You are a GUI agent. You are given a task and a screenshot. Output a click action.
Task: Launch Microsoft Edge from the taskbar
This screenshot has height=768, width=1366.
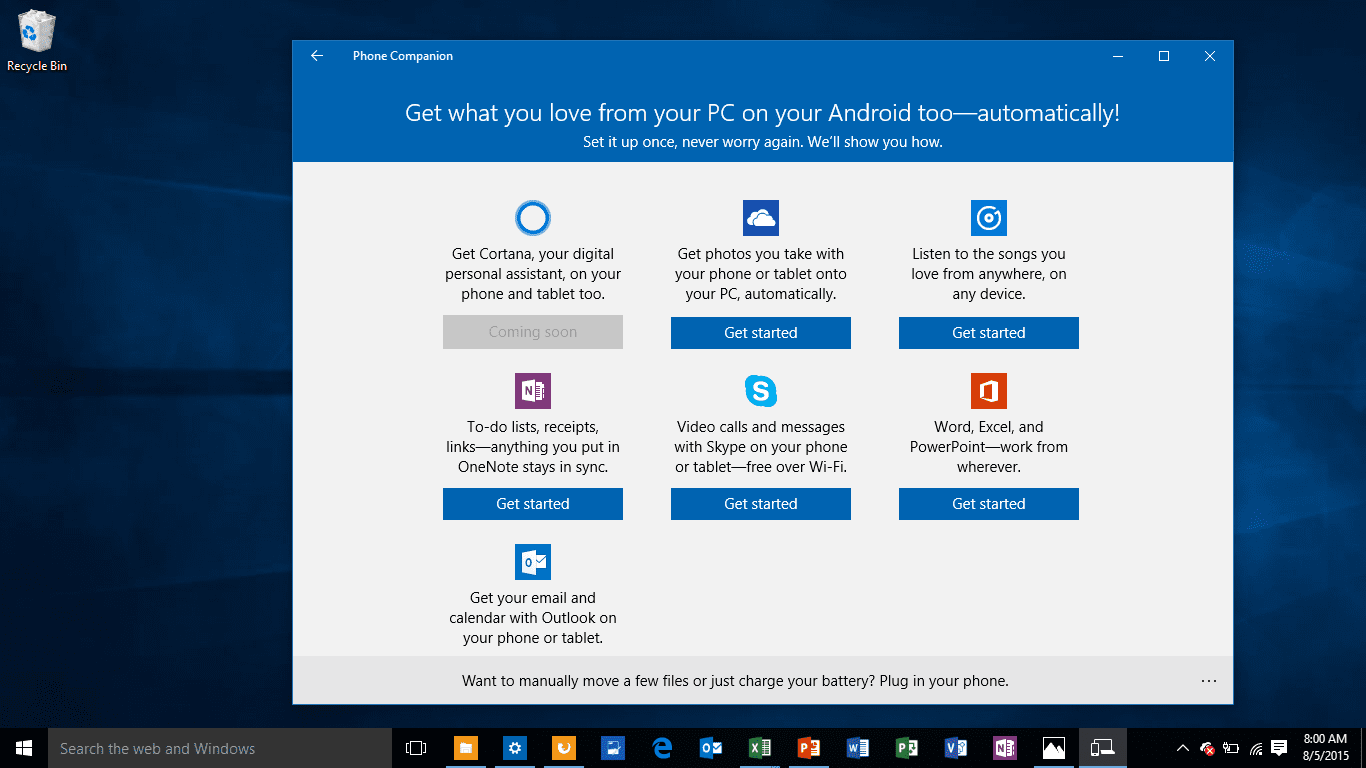pyautogui.click(x=662, y=748)
